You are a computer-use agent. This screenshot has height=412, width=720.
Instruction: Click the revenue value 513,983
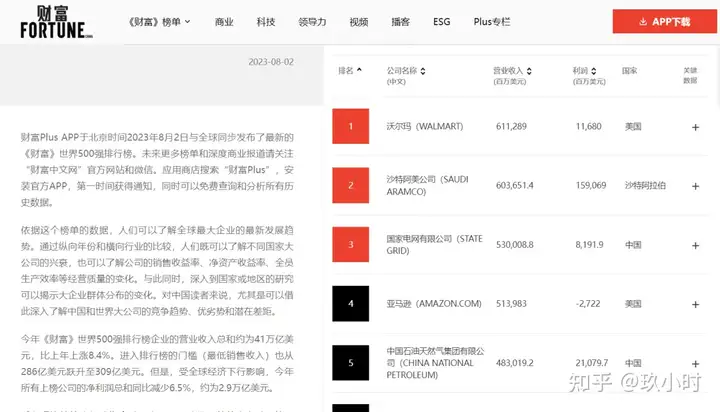pos(511,304)
